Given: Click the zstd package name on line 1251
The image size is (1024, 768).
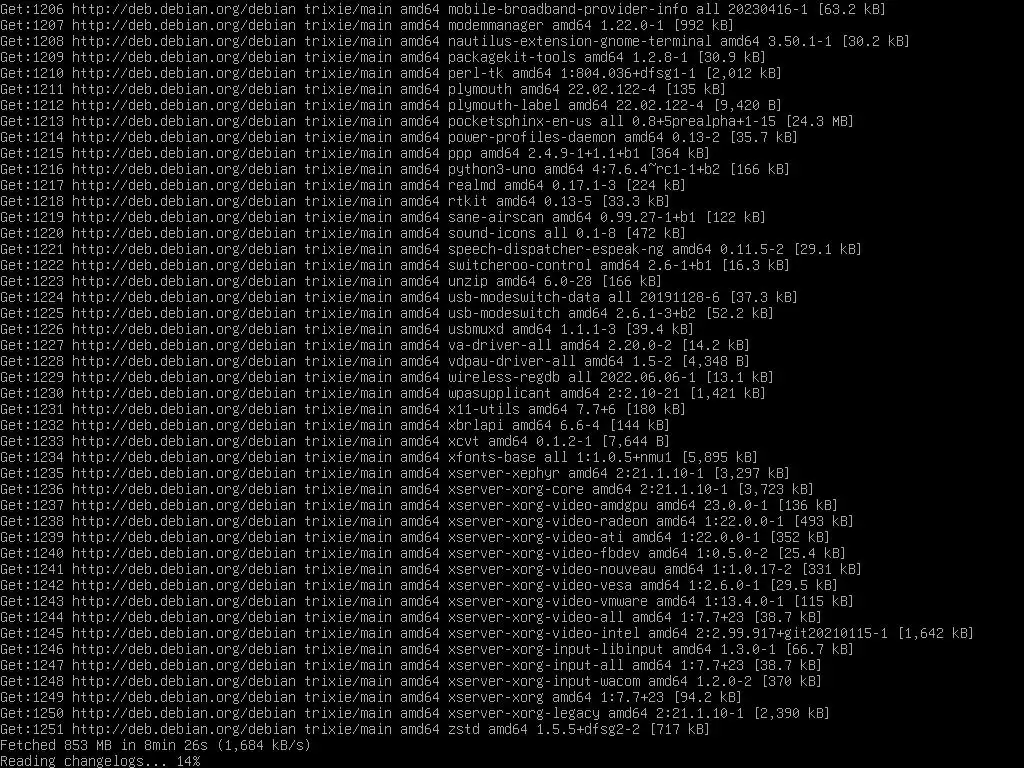Looking at the screenshot, I should pos(463,729).
